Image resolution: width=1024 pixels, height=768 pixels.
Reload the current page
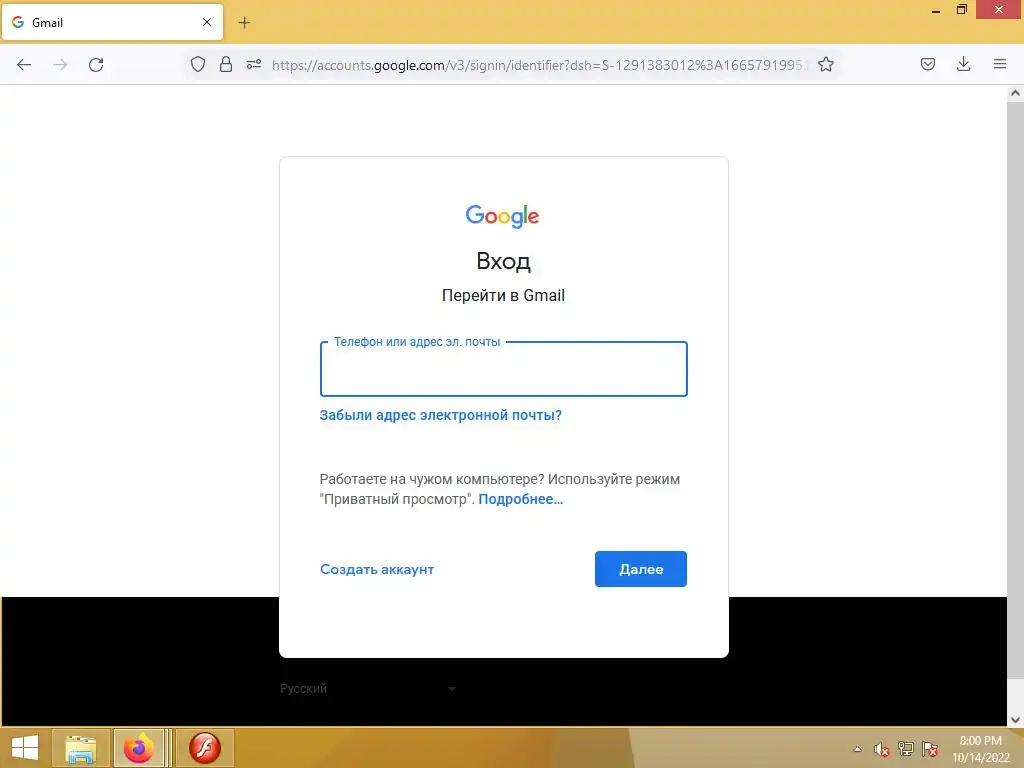tap(96, 65)
